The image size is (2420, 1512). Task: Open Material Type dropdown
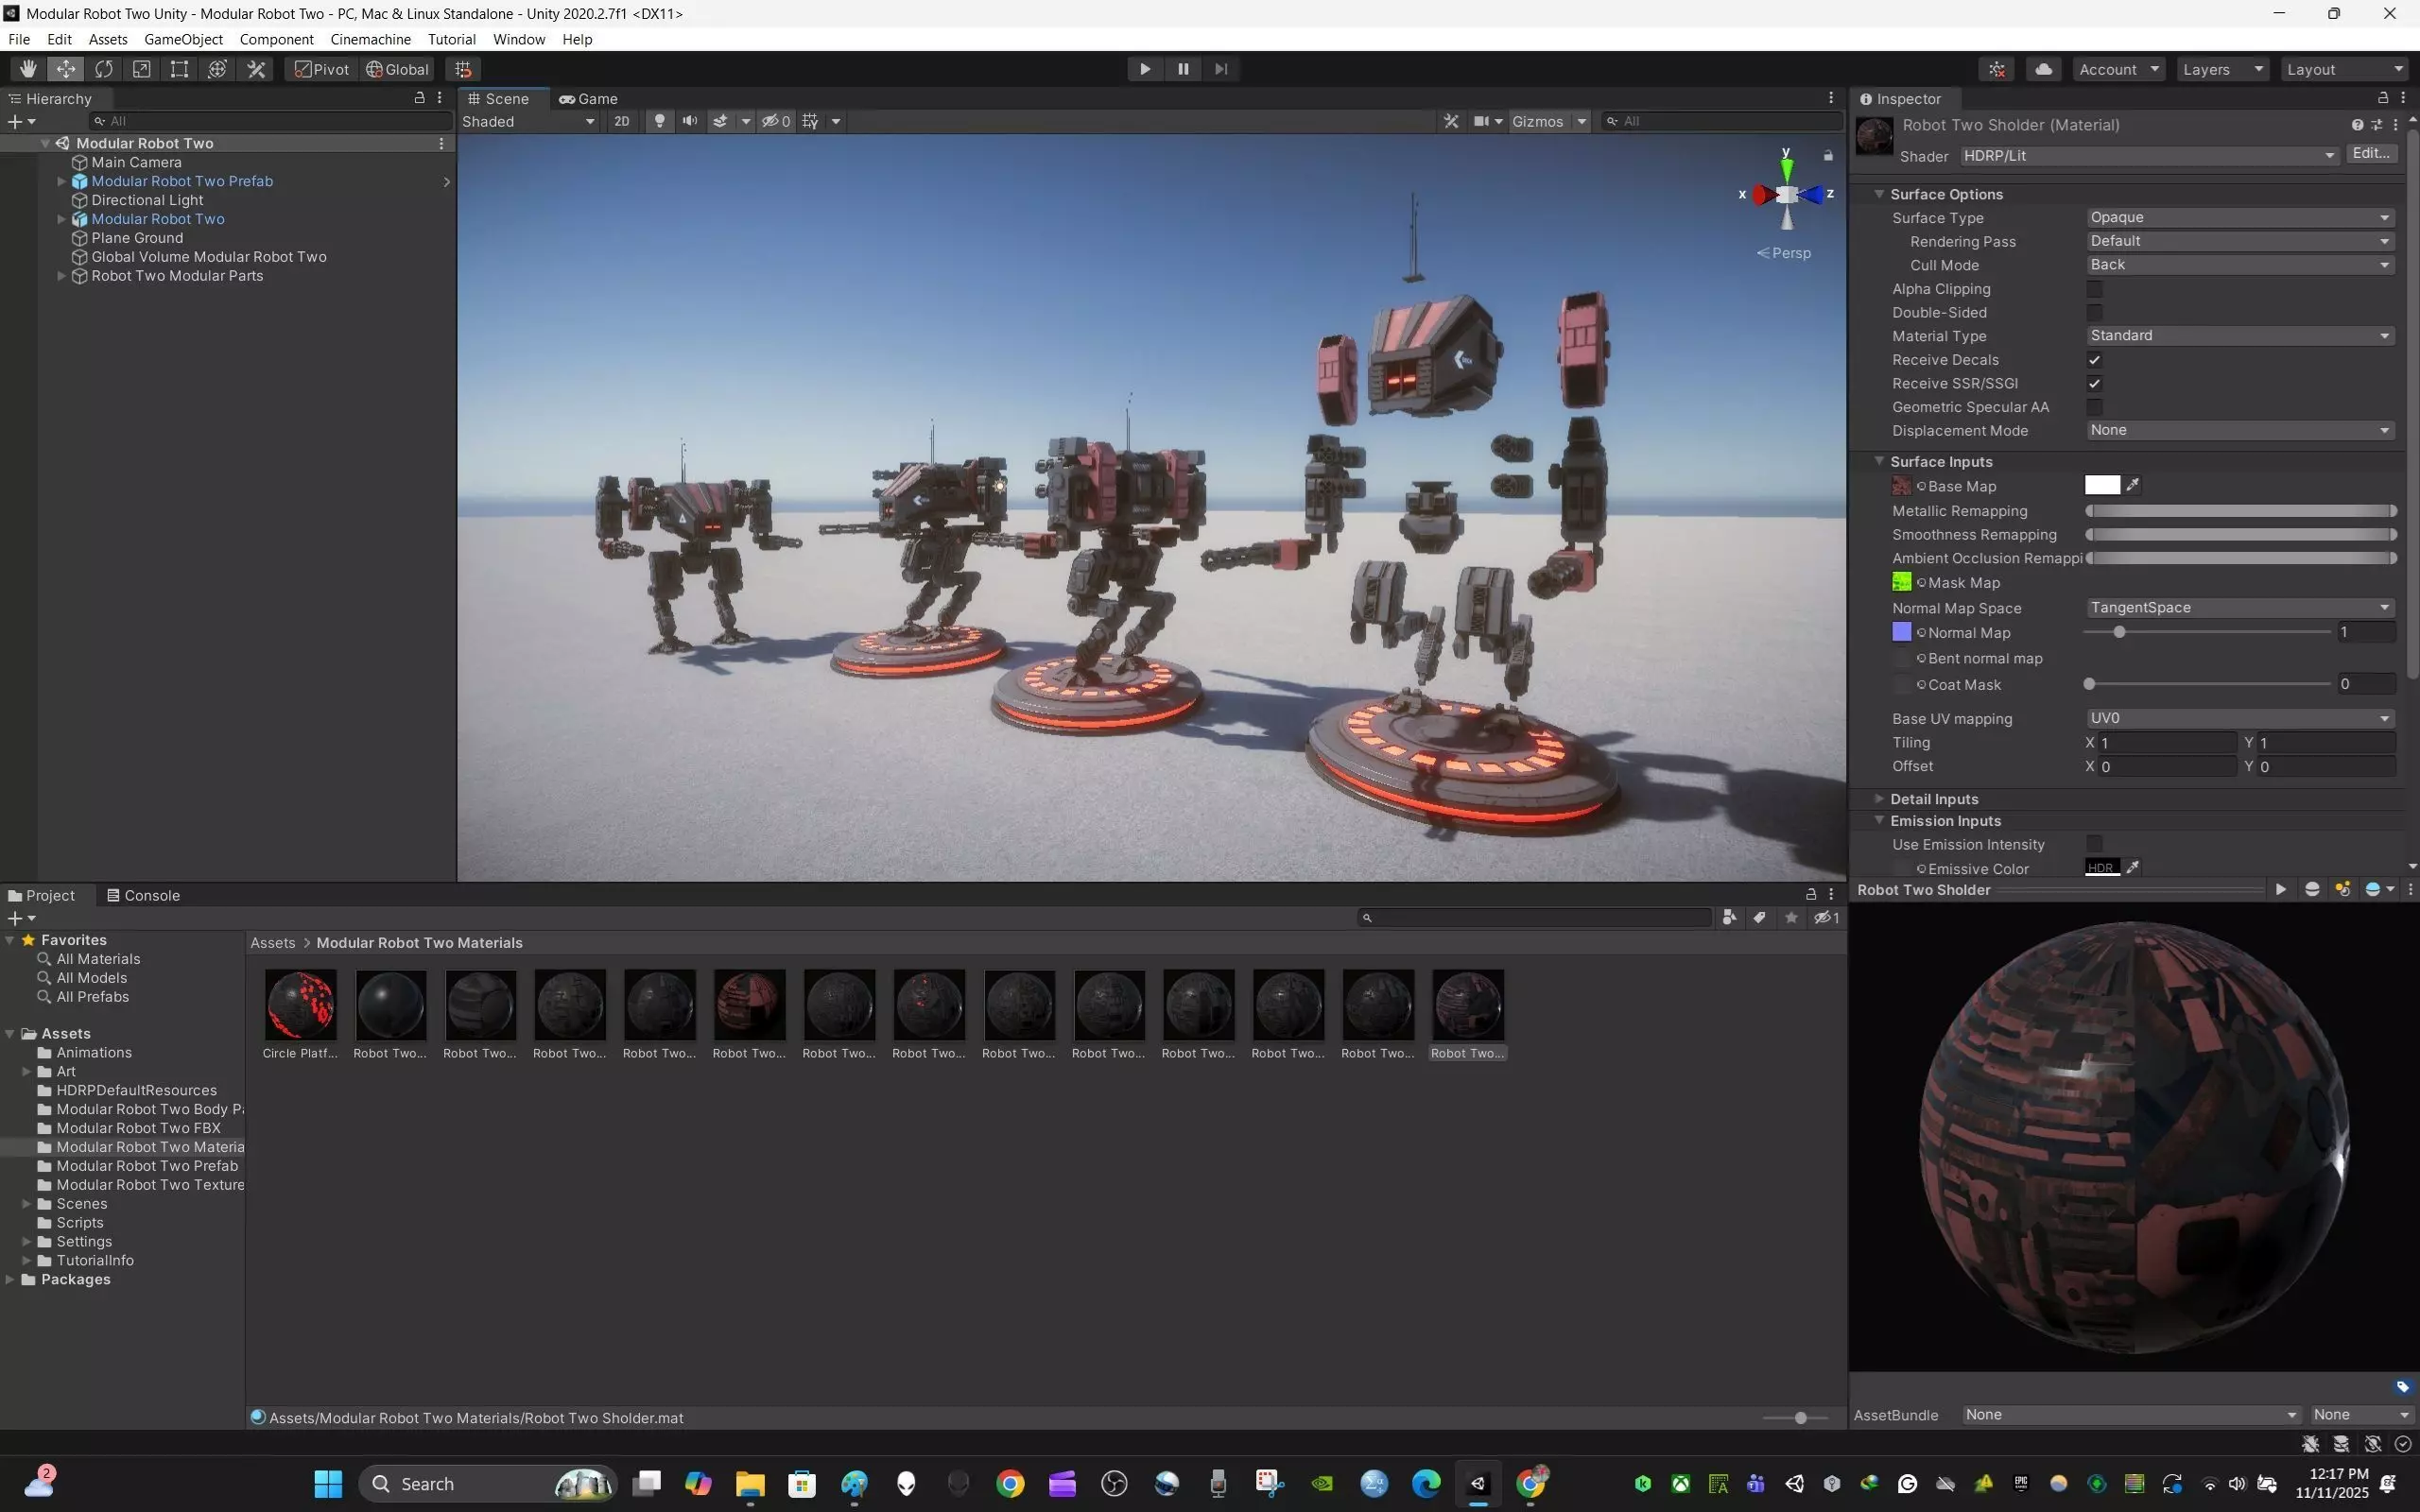click(2240, 336)
